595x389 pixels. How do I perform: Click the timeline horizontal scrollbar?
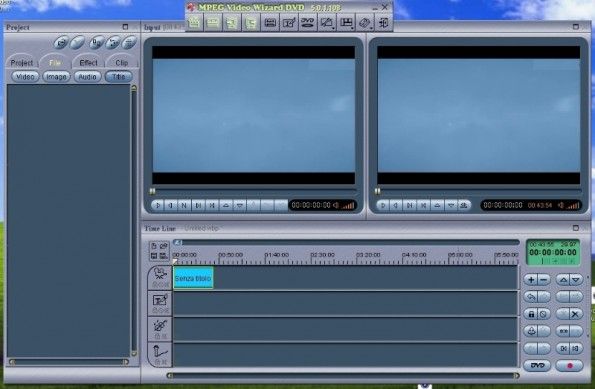point(343,376)
